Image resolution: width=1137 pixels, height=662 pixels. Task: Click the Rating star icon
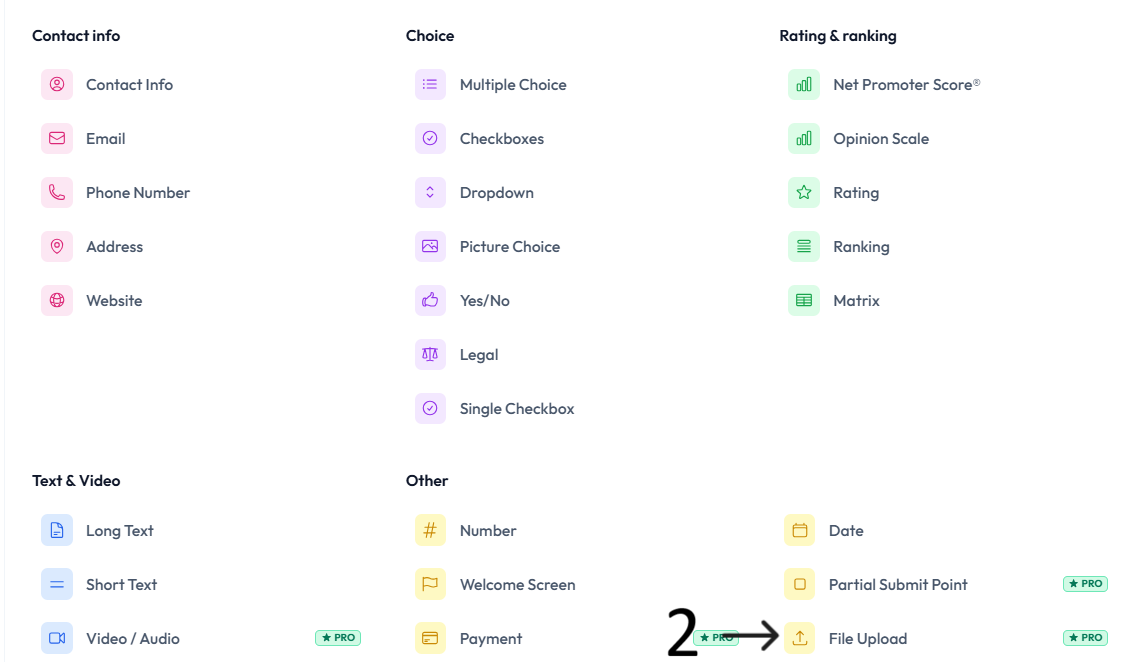coord(803,193)
